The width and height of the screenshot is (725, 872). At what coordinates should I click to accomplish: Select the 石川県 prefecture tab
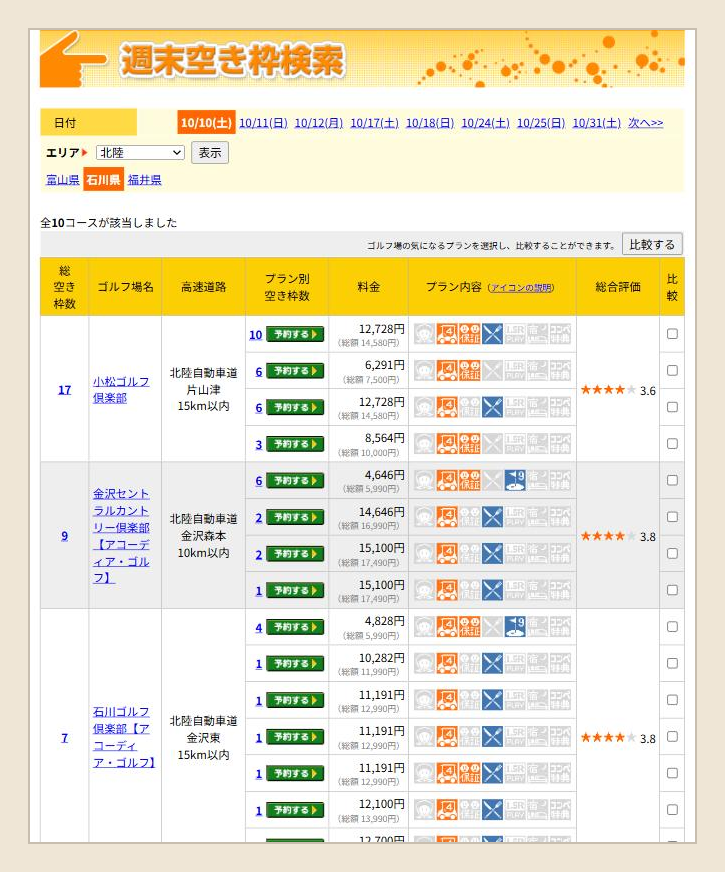point(103,180)
